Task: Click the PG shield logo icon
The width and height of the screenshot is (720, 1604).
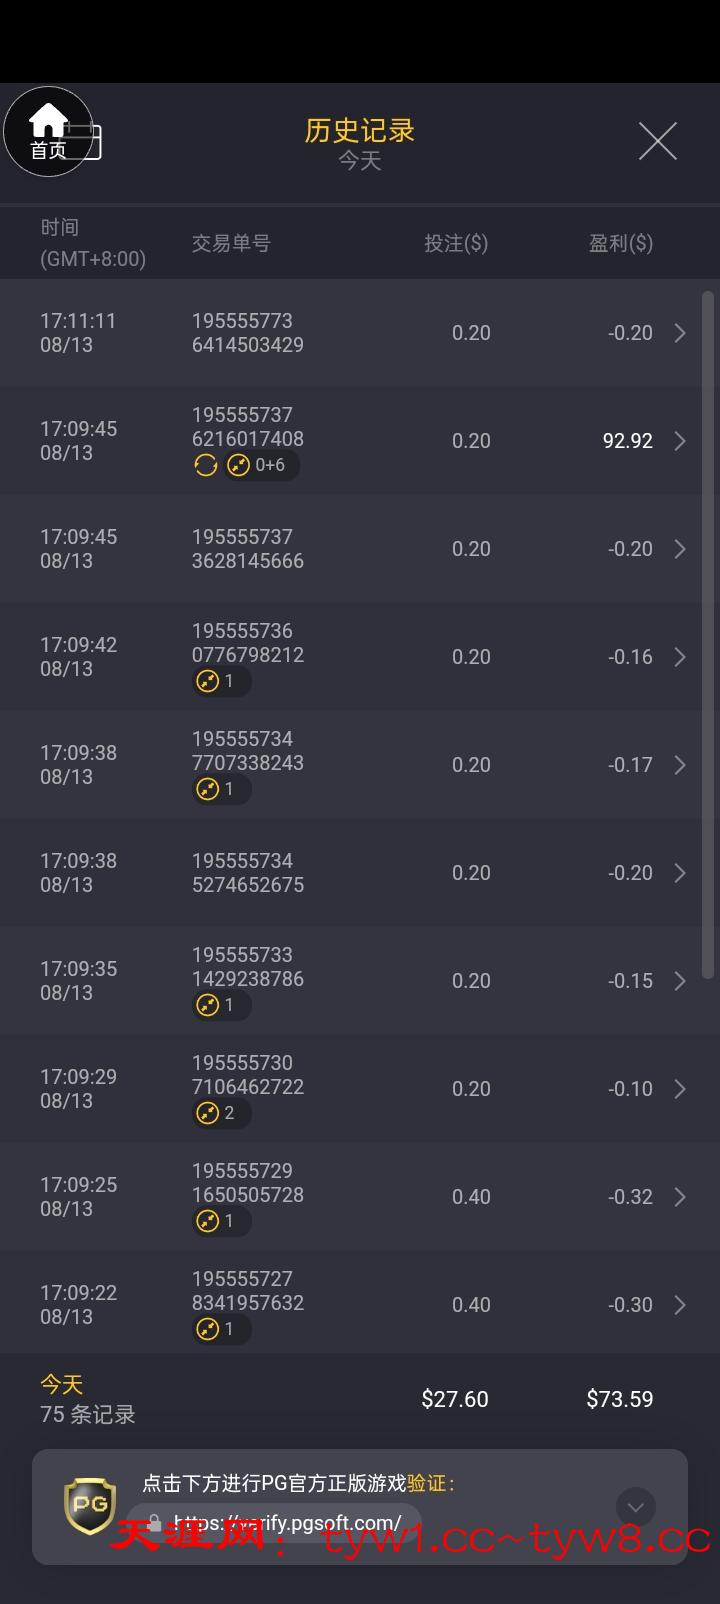Action: coord(90,1505)
